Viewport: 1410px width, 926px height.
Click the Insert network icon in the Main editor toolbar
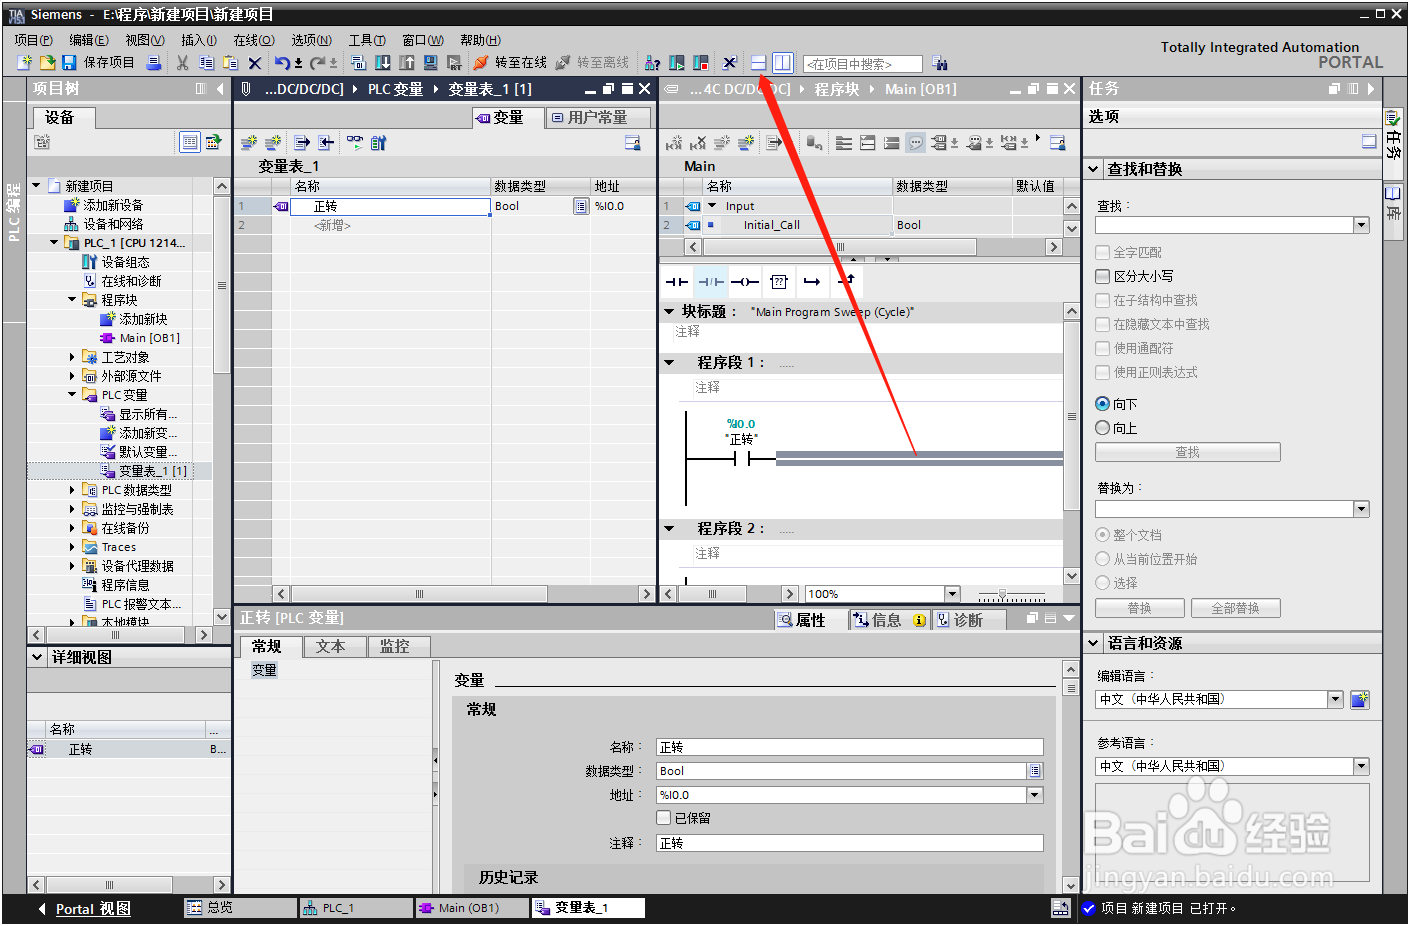pos(674,143)
